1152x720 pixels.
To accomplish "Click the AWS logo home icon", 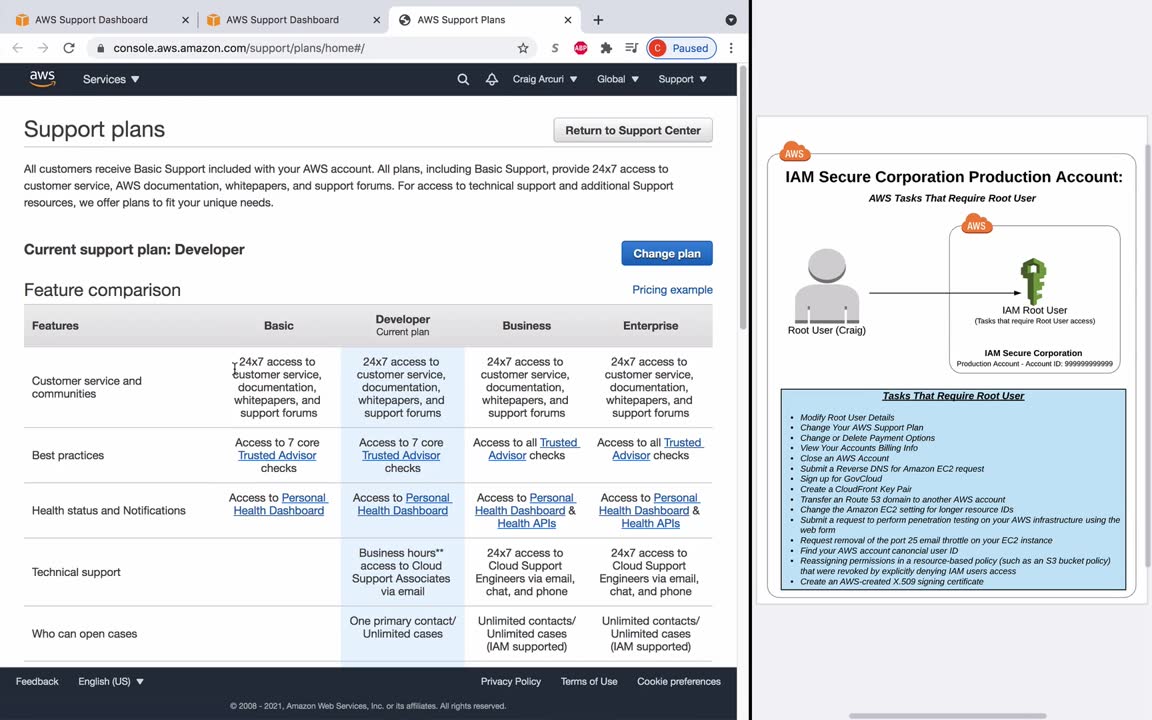I will 43,79.
